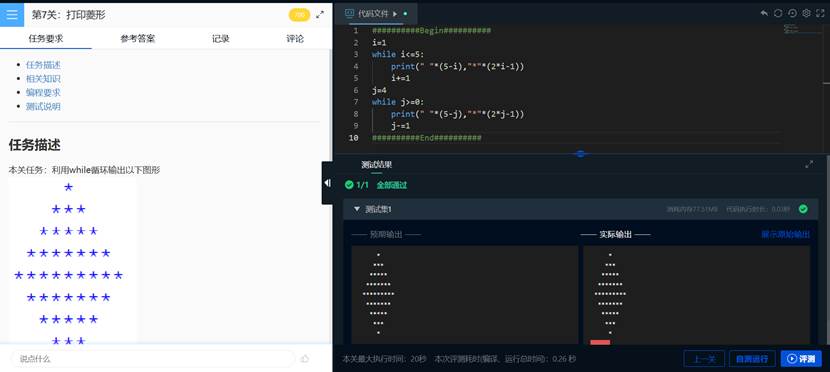Click the left panel vertical scrollbar
Image resolution: width=830 pixels, height=372 pixels.
coord(331,196)
